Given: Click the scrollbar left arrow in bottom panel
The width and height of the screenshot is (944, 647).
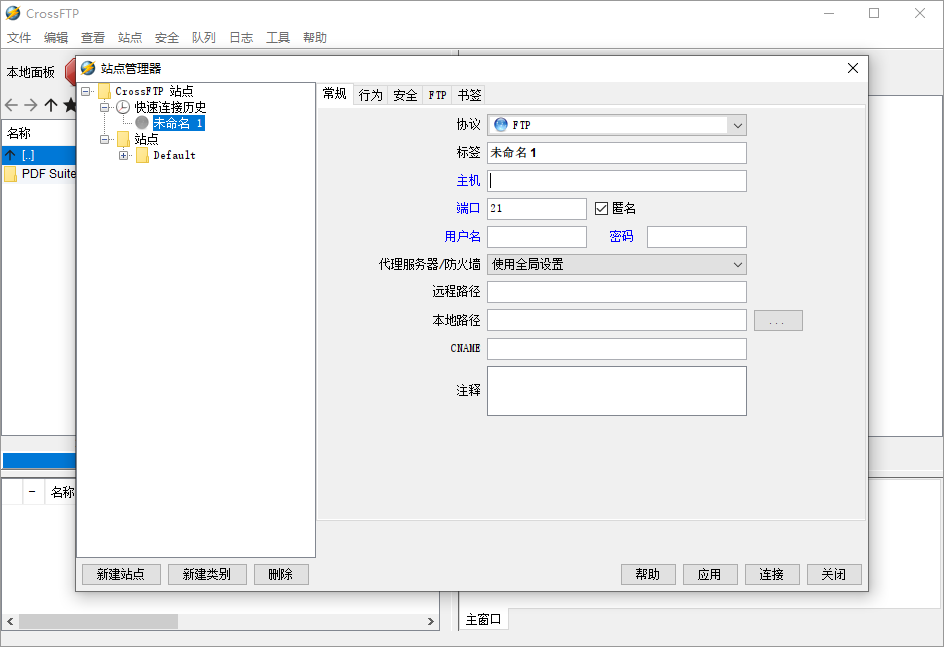Looking at the screenshot, I should coord(10,621).
